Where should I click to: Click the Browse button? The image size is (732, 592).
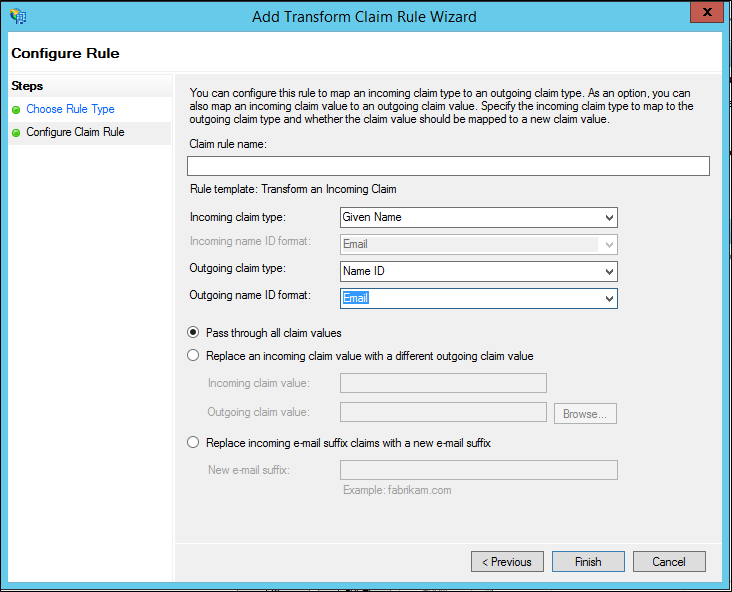pyautogui.click(x=585, y=414)
